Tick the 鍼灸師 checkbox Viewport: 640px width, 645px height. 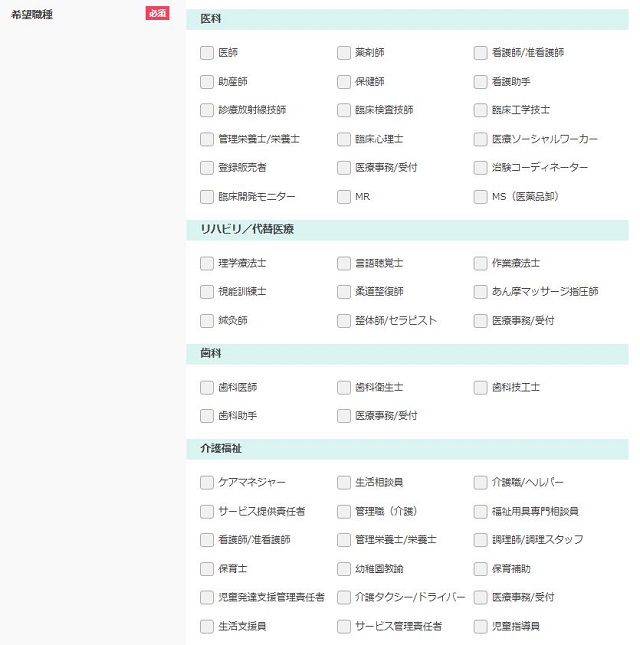click(206, 320)
